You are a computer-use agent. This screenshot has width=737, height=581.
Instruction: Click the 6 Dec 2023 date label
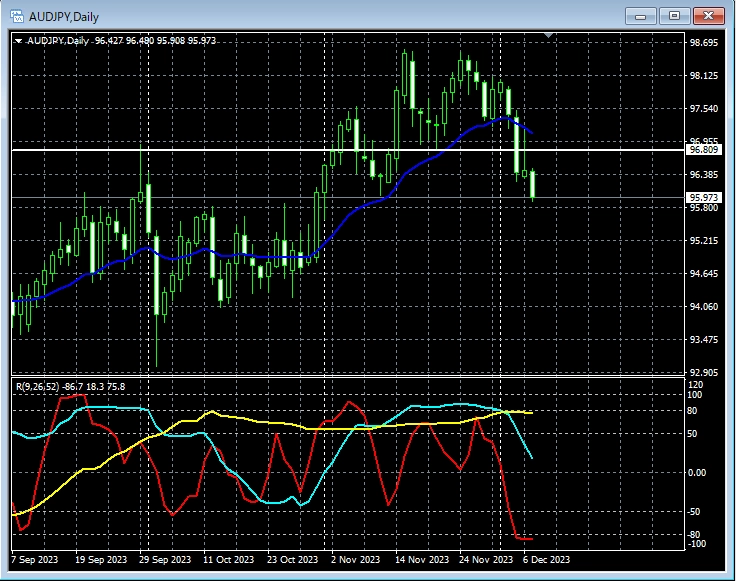click(x=546, y=560)
